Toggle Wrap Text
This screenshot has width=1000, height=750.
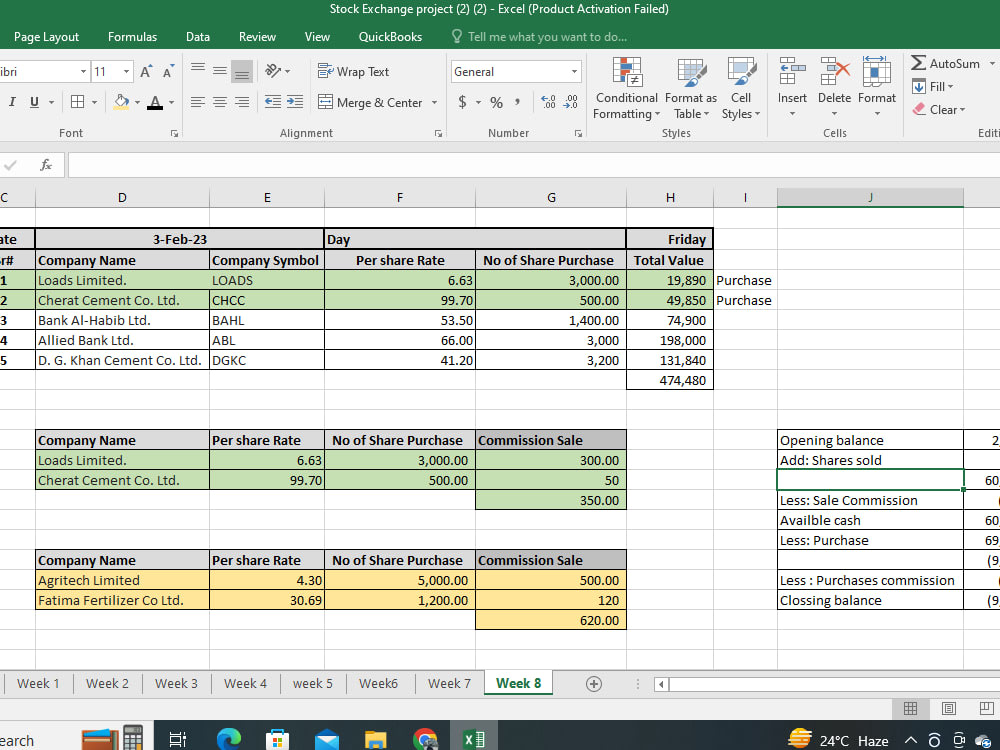point(353,71)
